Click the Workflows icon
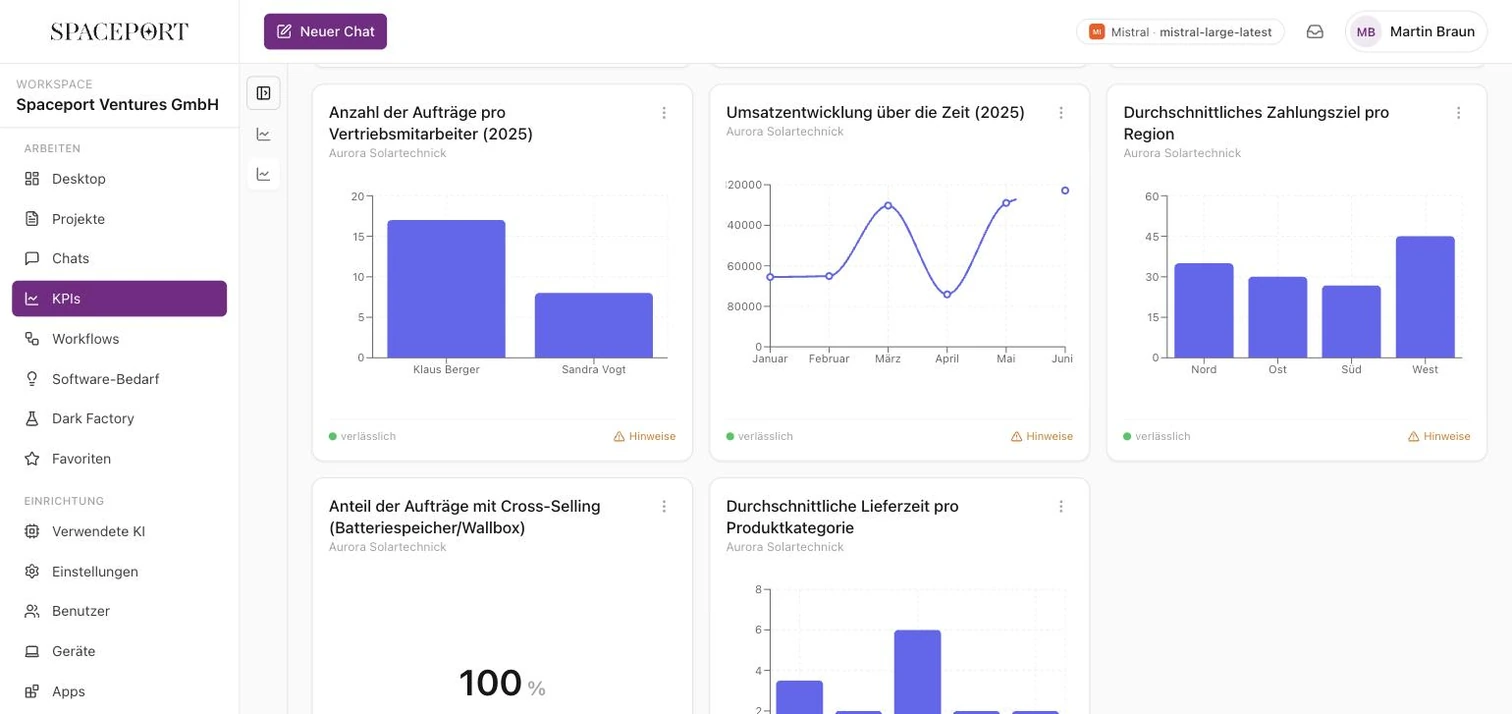 pos(32,339)
